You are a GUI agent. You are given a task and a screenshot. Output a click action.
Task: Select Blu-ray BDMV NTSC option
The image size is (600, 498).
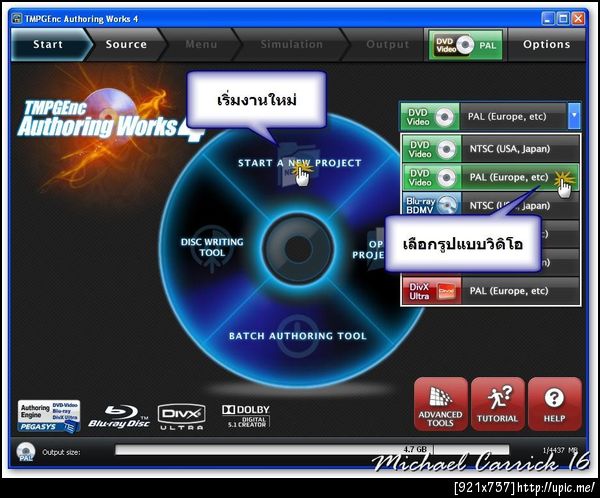tap(491, 204)
